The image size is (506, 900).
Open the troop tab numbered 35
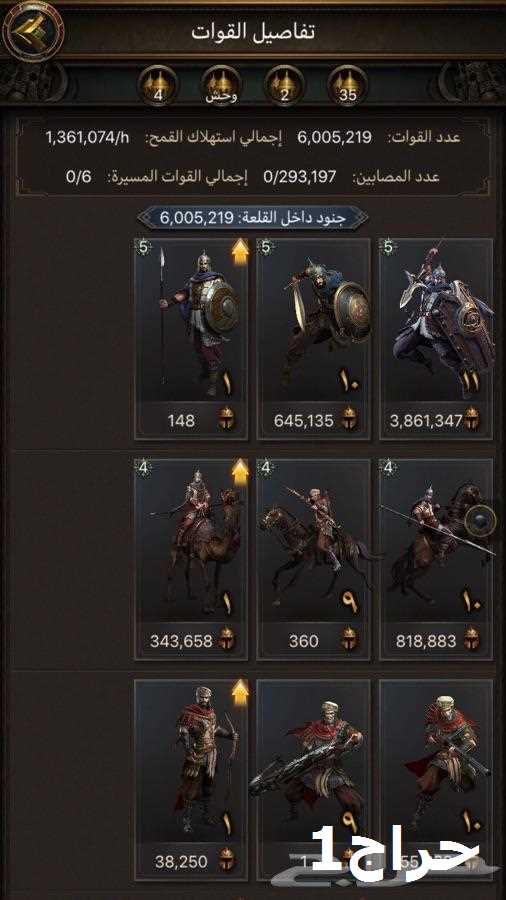(347, 86)
